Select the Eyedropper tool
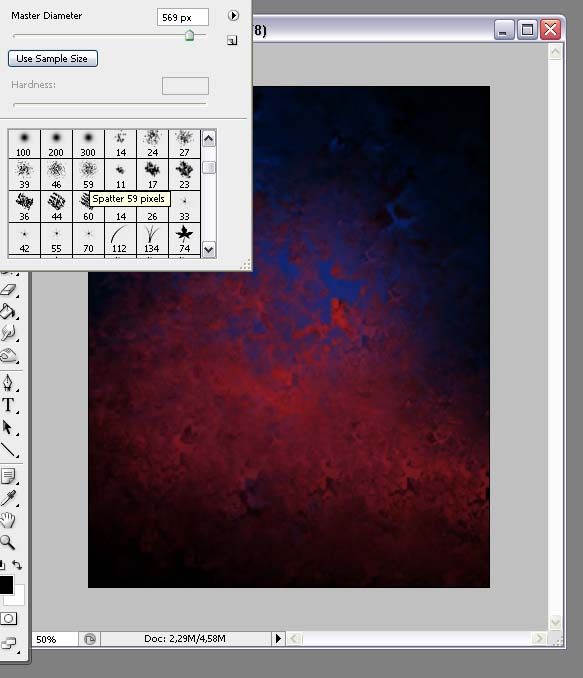Viewport: 583px width, 678px height. click(8, 498)
